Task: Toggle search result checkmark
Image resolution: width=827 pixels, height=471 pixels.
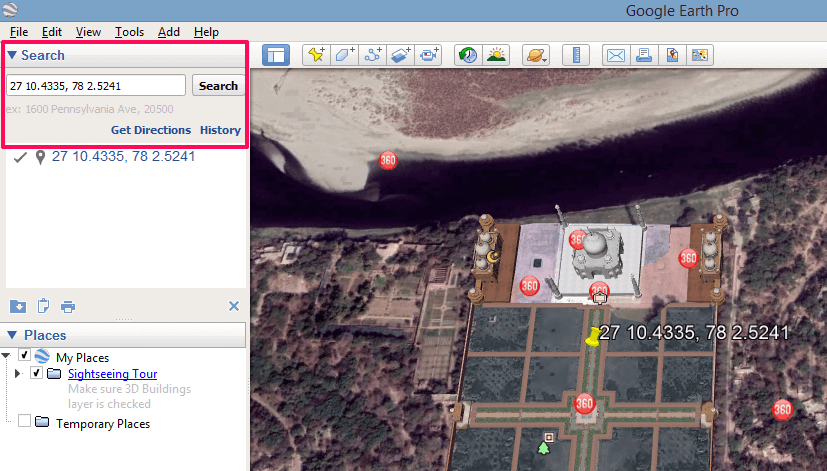Action: (x=20, y=157)
